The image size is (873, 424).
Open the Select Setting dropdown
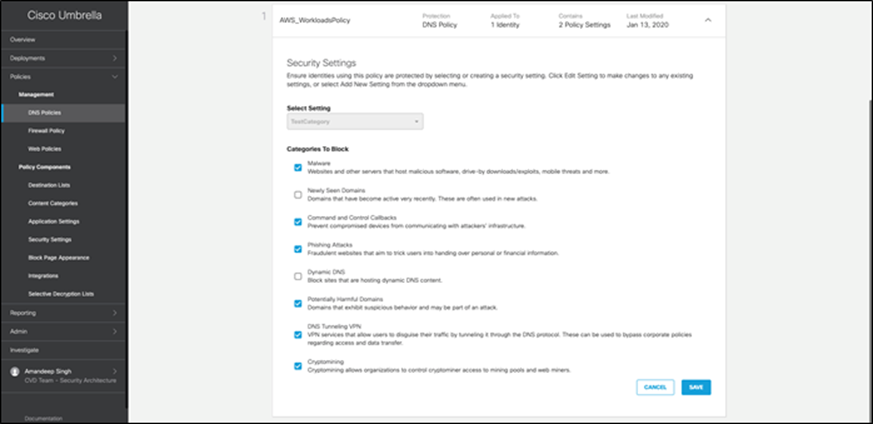[355, 121]
